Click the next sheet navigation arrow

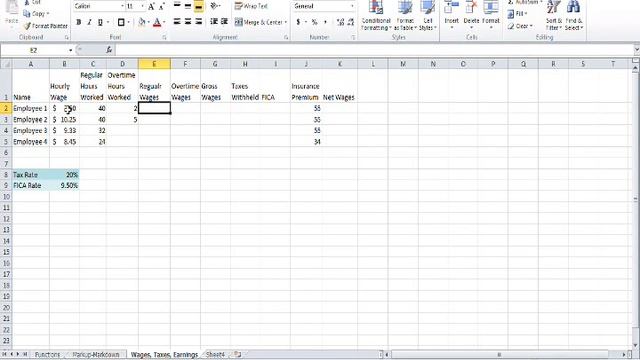[18, 354]
